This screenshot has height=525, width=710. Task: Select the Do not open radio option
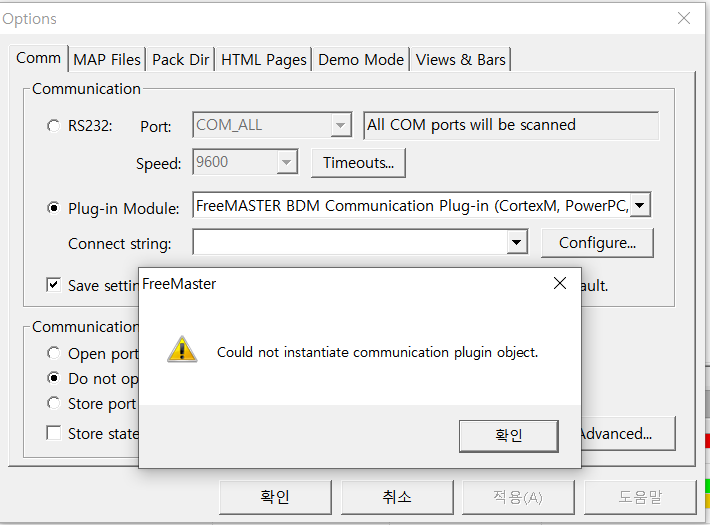[x=53, y=378]
